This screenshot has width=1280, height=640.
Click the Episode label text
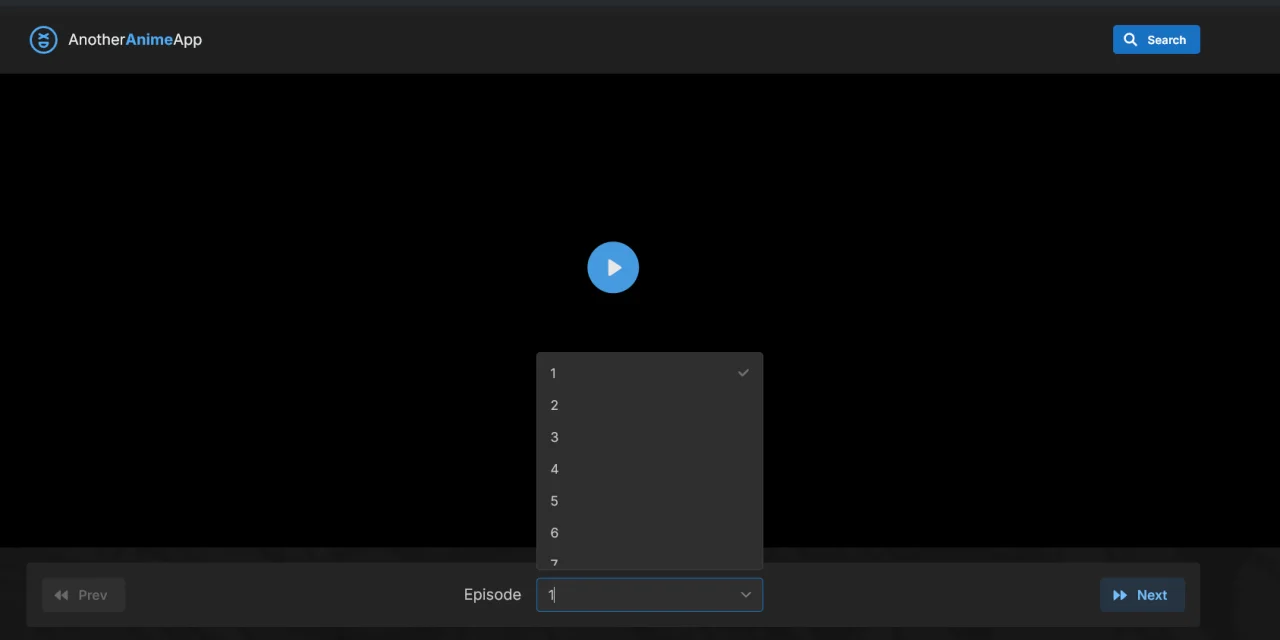click(x=492, y=595)
